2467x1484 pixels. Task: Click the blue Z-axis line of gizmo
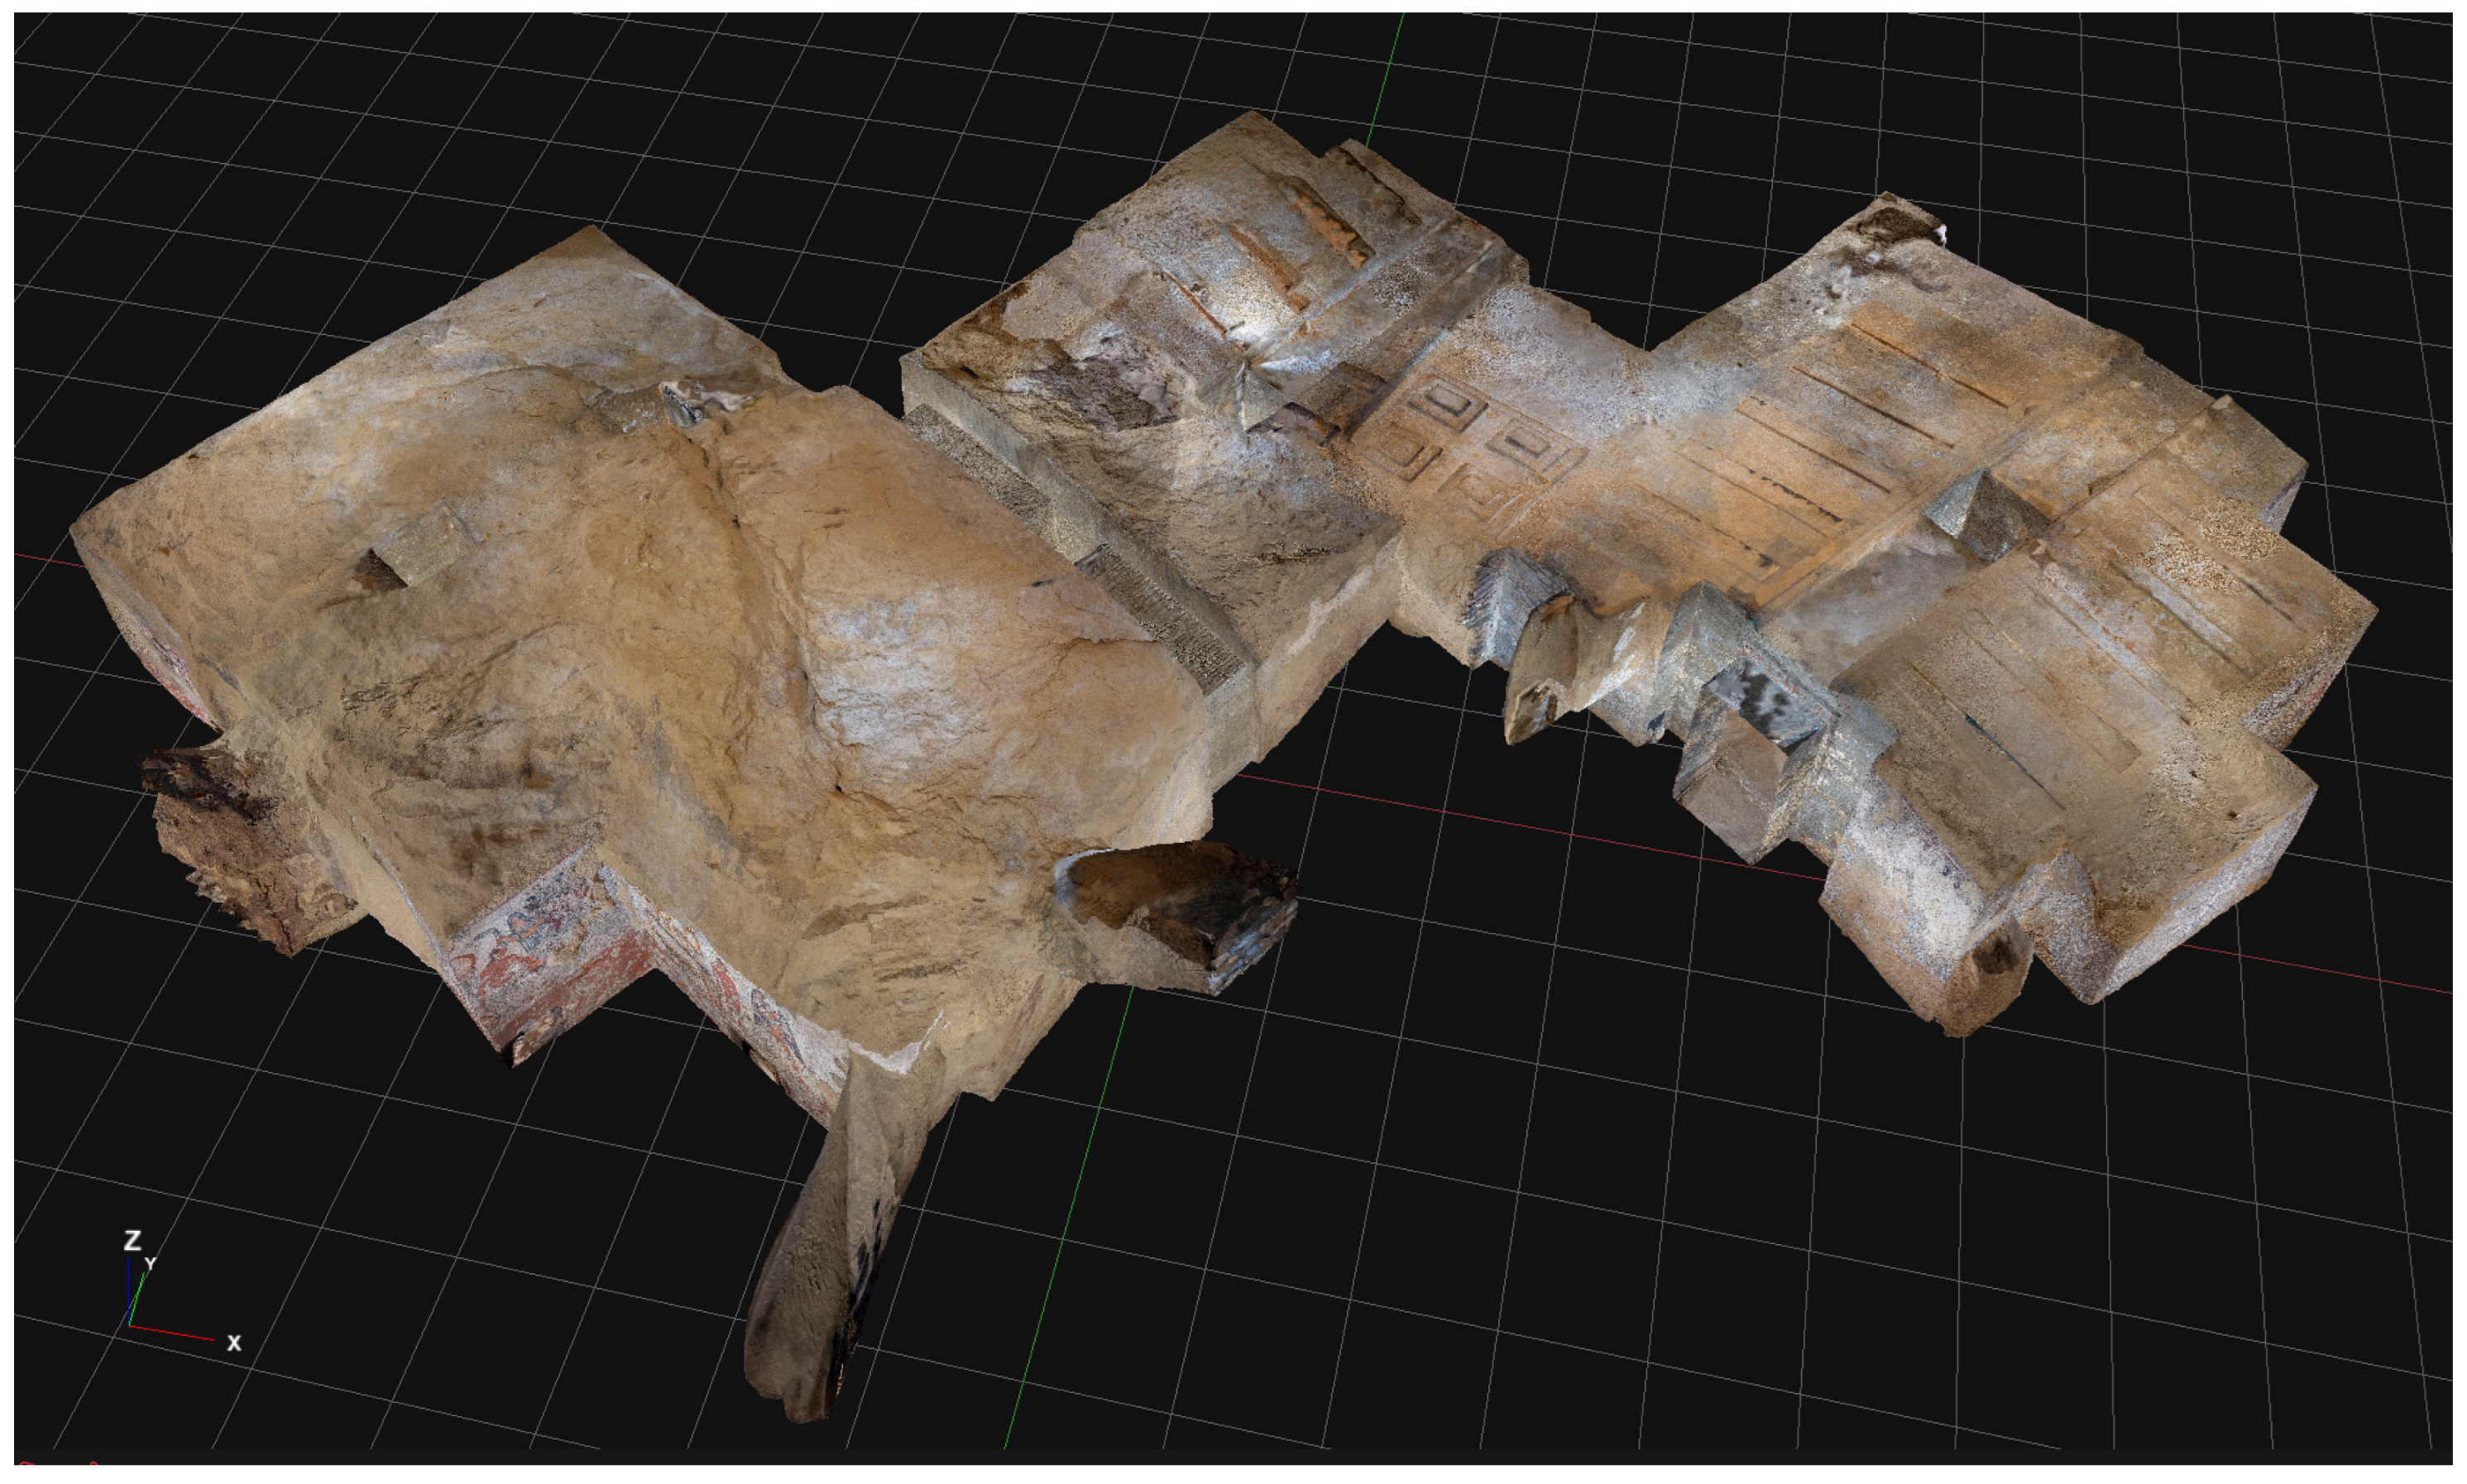[x=129, y=1290]
